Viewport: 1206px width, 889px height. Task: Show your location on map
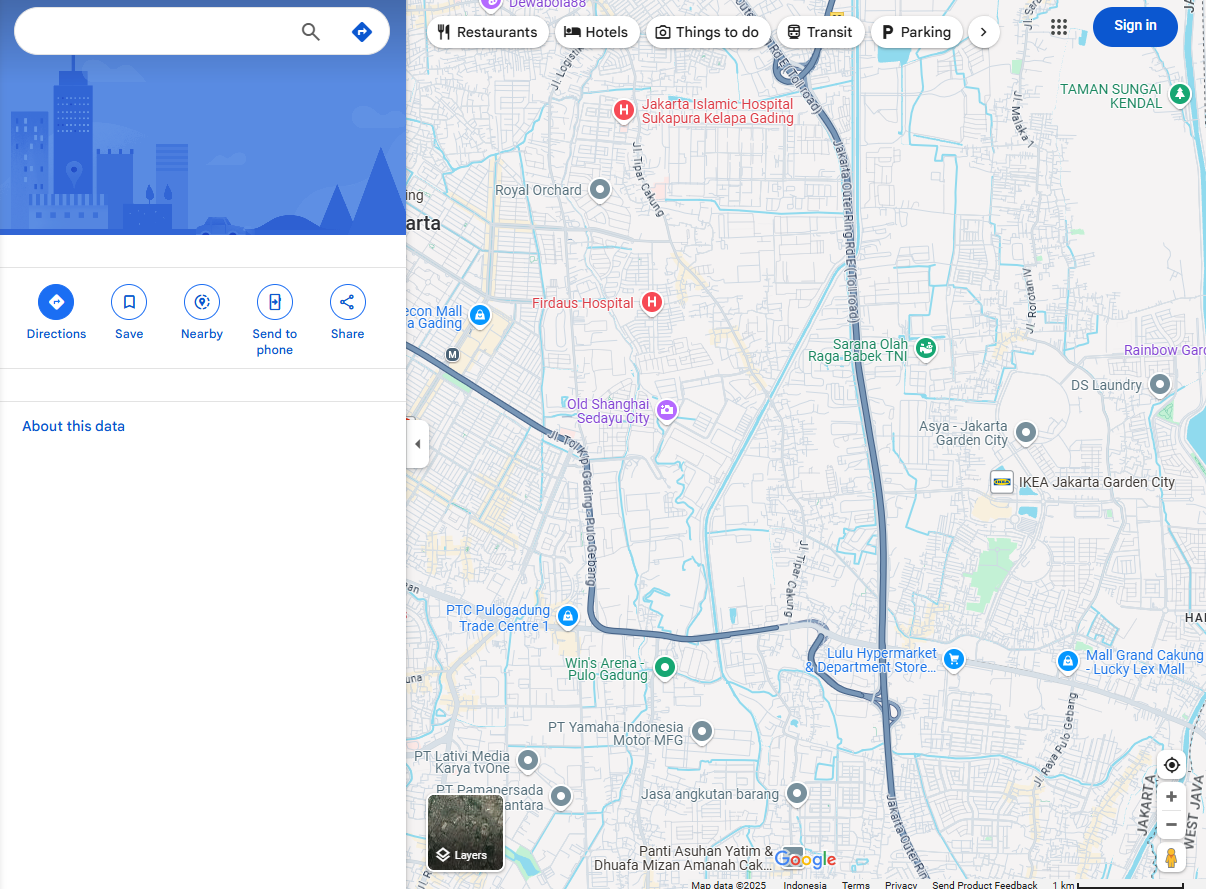[1172, 765]
